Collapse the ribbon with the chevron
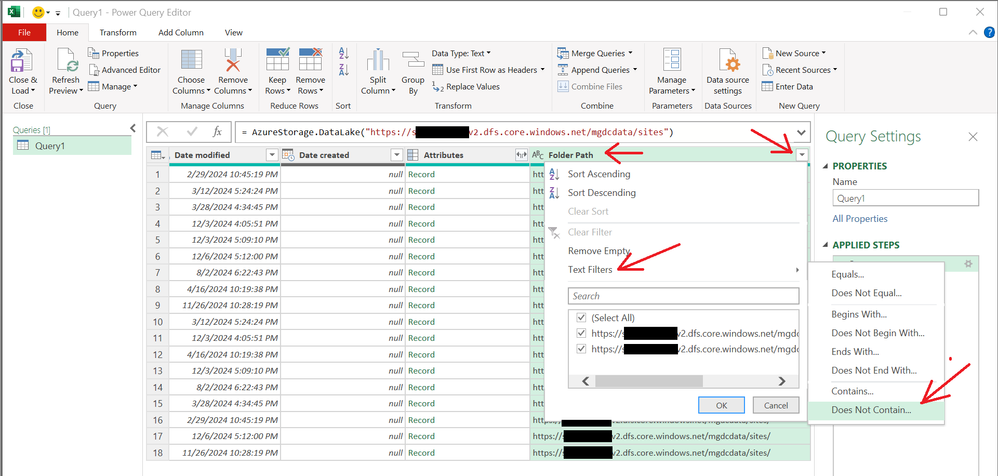Image resolution: width=998 pixels, height=476 pixels. pyautogui.click(x=973, y=32)
